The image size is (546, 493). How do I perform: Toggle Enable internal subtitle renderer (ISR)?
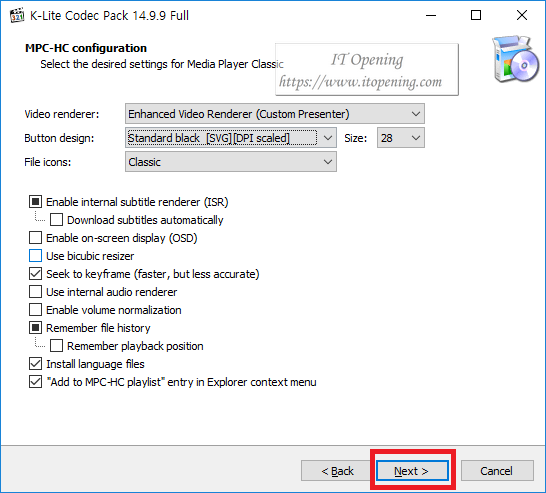pos(36,202)
